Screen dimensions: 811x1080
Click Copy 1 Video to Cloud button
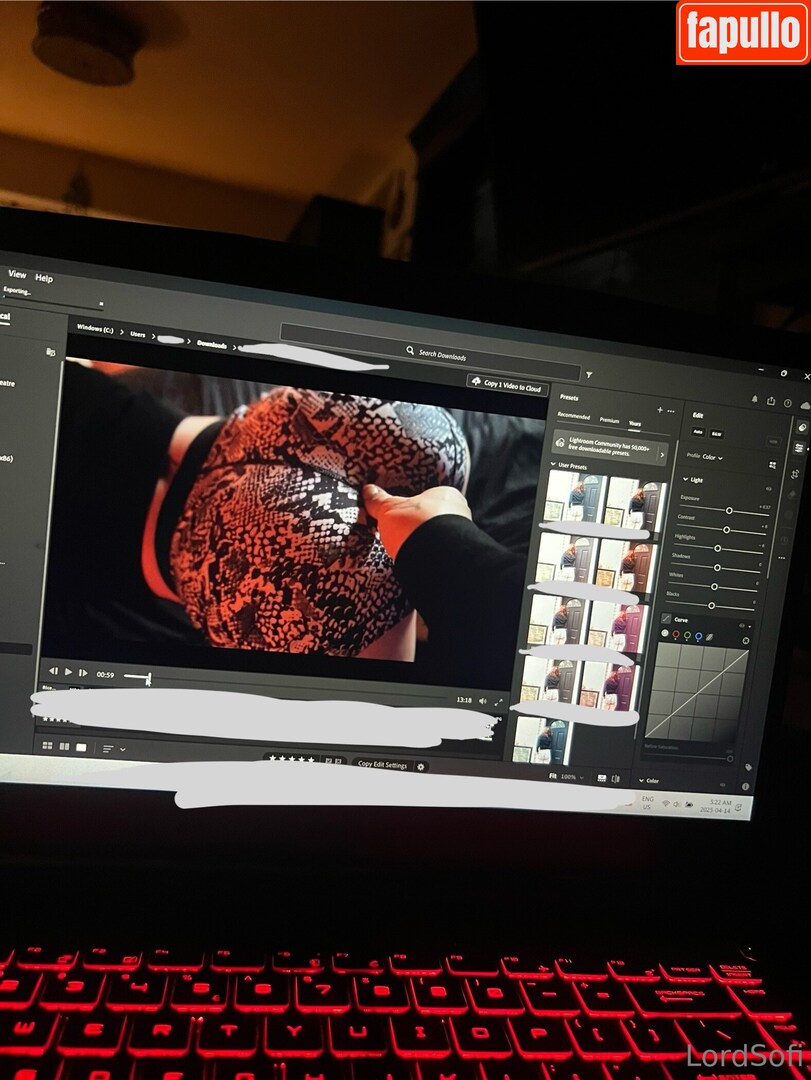coord(506,386)
